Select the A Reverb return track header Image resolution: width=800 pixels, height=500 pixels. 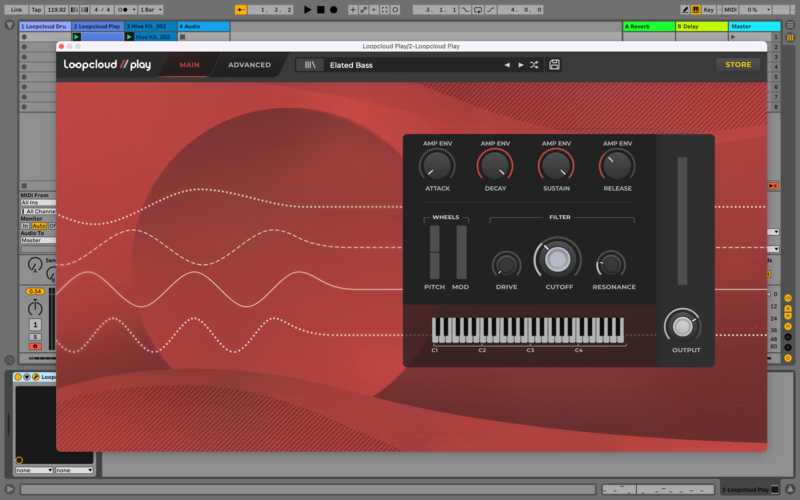[649, 27]
